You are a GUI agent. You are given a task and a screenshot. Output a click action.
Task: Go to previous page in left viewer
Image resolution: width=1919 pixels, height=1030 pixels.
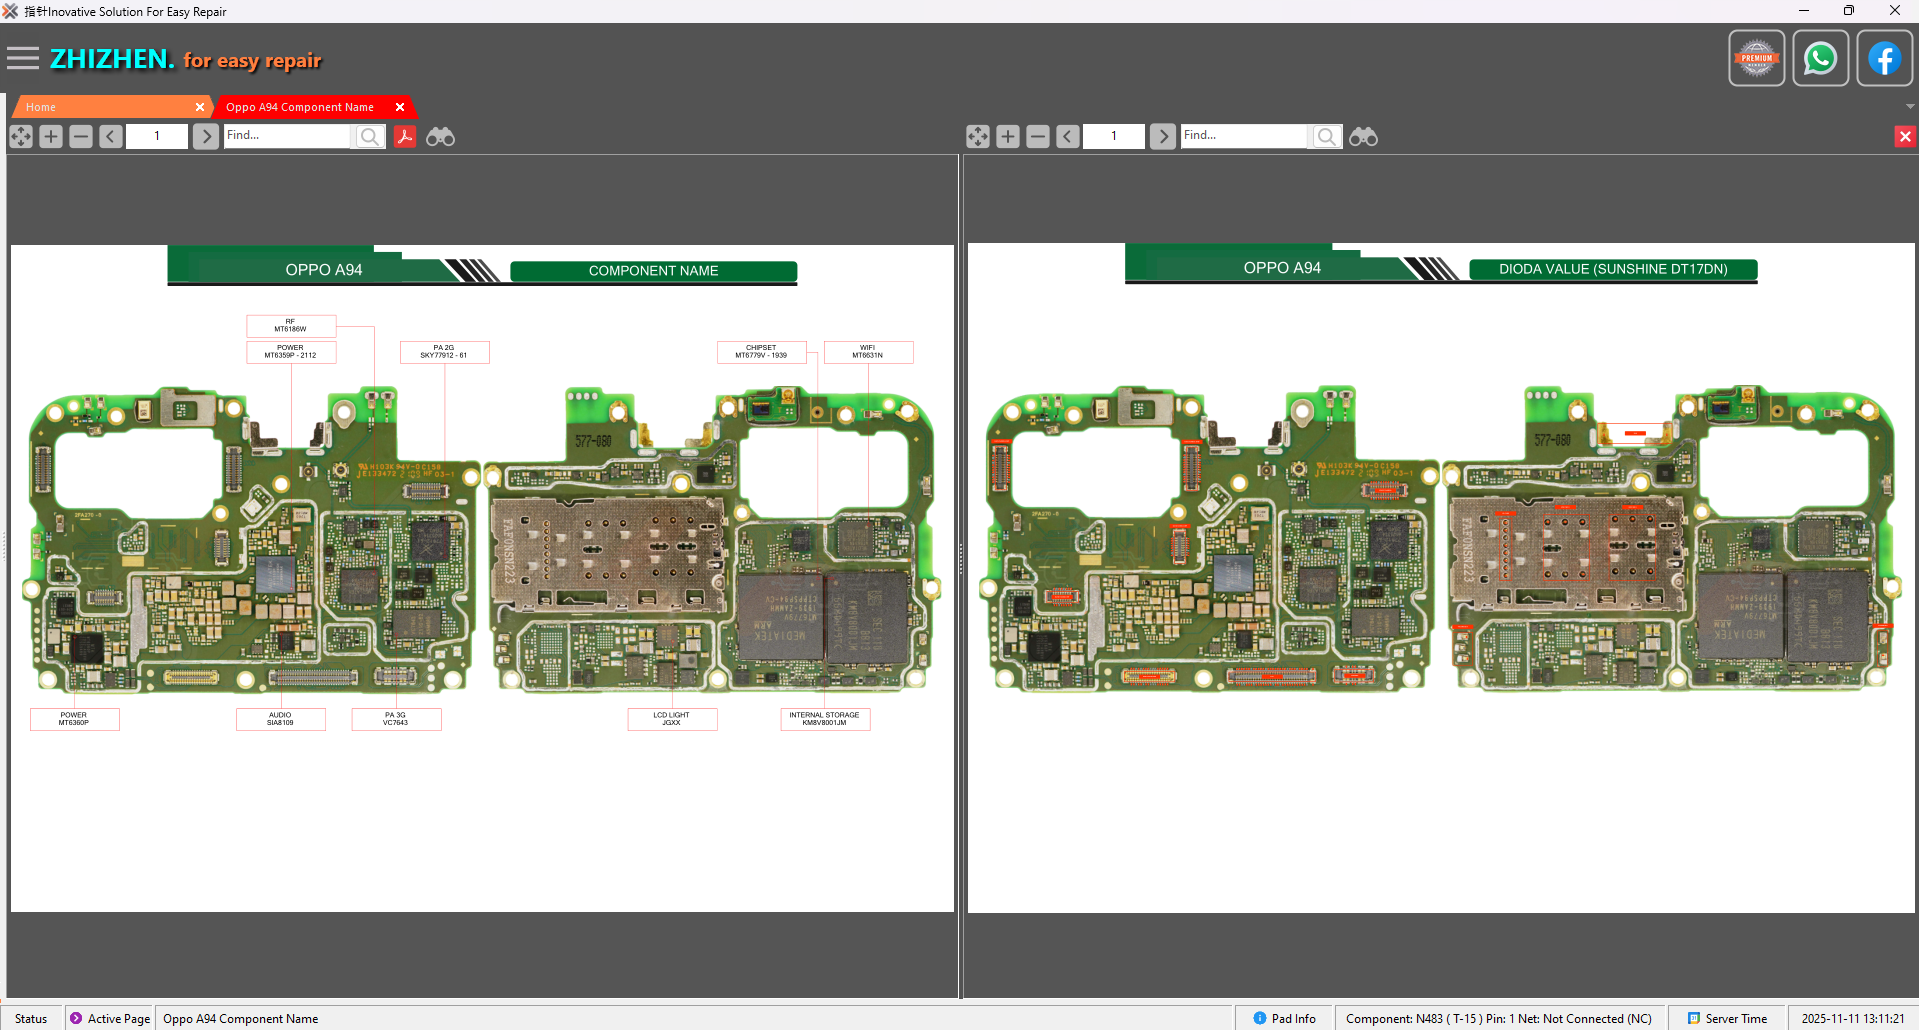point(111,136)
